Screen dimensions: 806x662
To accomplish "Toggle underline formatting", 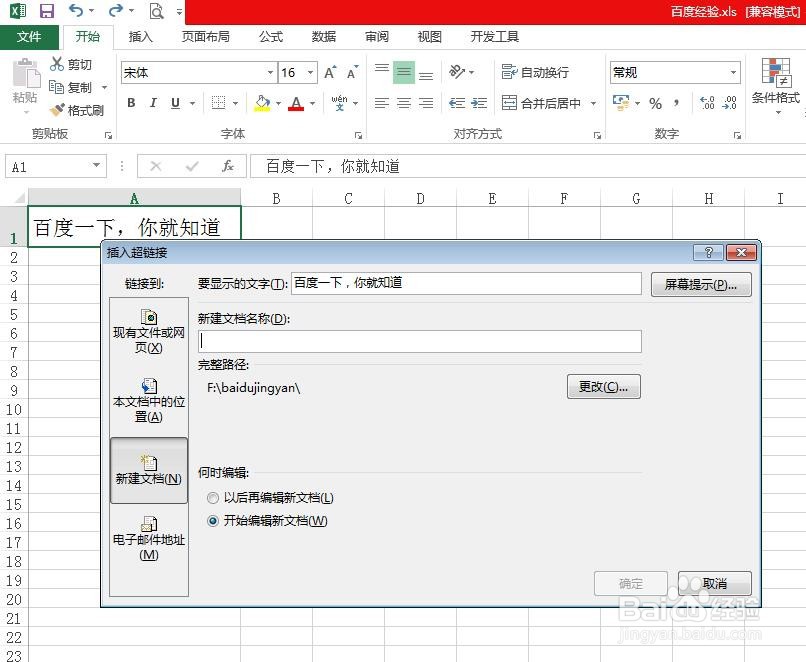I will (175, 103).
